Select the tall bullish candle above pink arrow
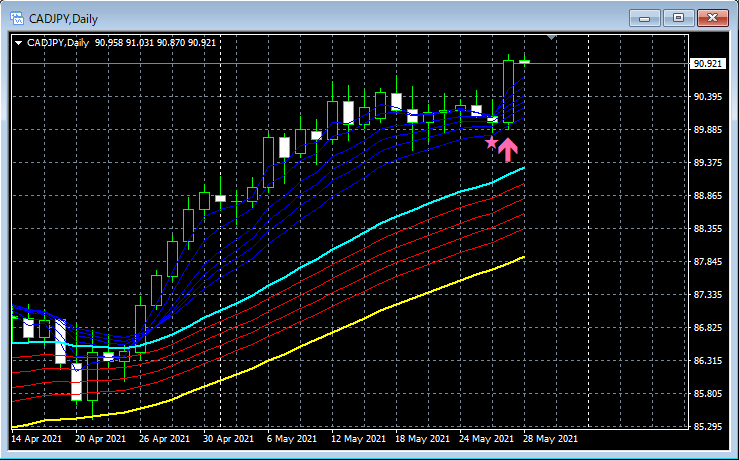The width and height of the screenshot is (740, 460). pyautogui.click(x=508, y=92)
